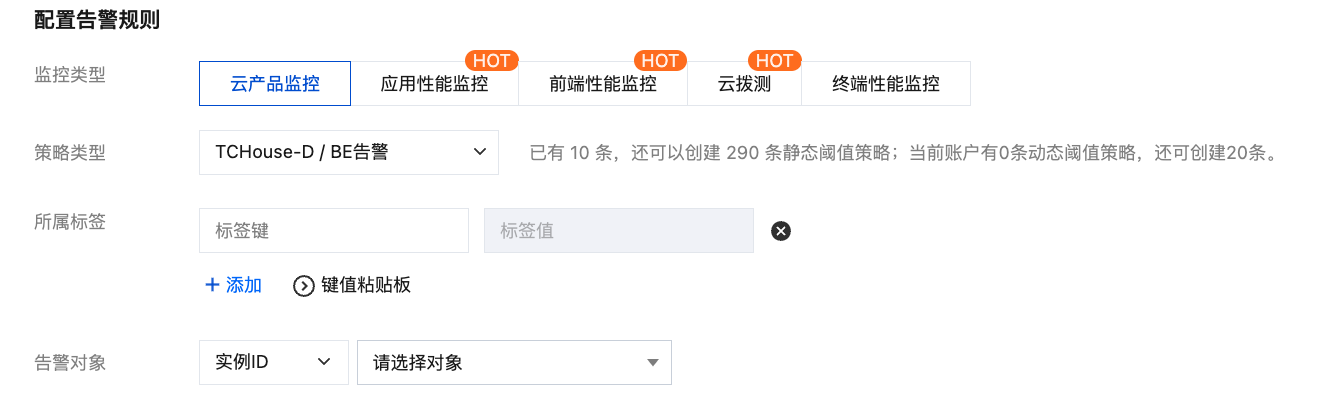The width and height of the screenshot is (1332, 404).
Task: Click the circled arrow icon before 键值粘贴板
Action: [304, 286]
